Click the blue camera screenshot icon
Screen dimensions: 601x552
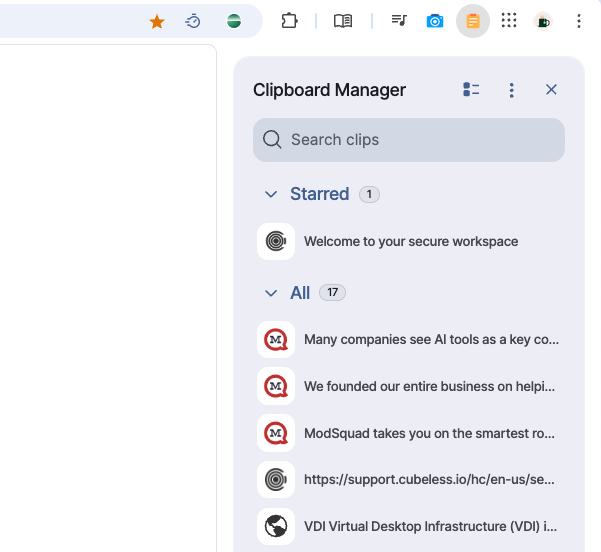(435, 21)
